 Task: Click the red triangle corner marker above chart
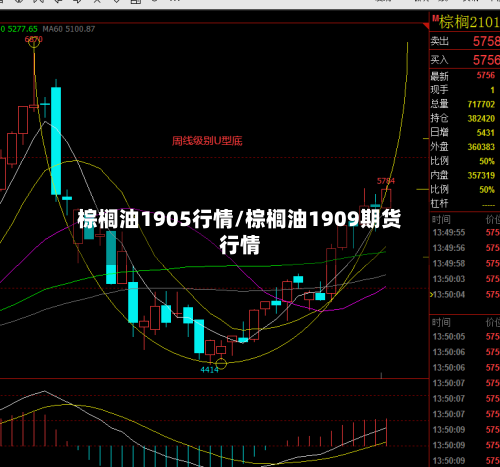(426, 26)
